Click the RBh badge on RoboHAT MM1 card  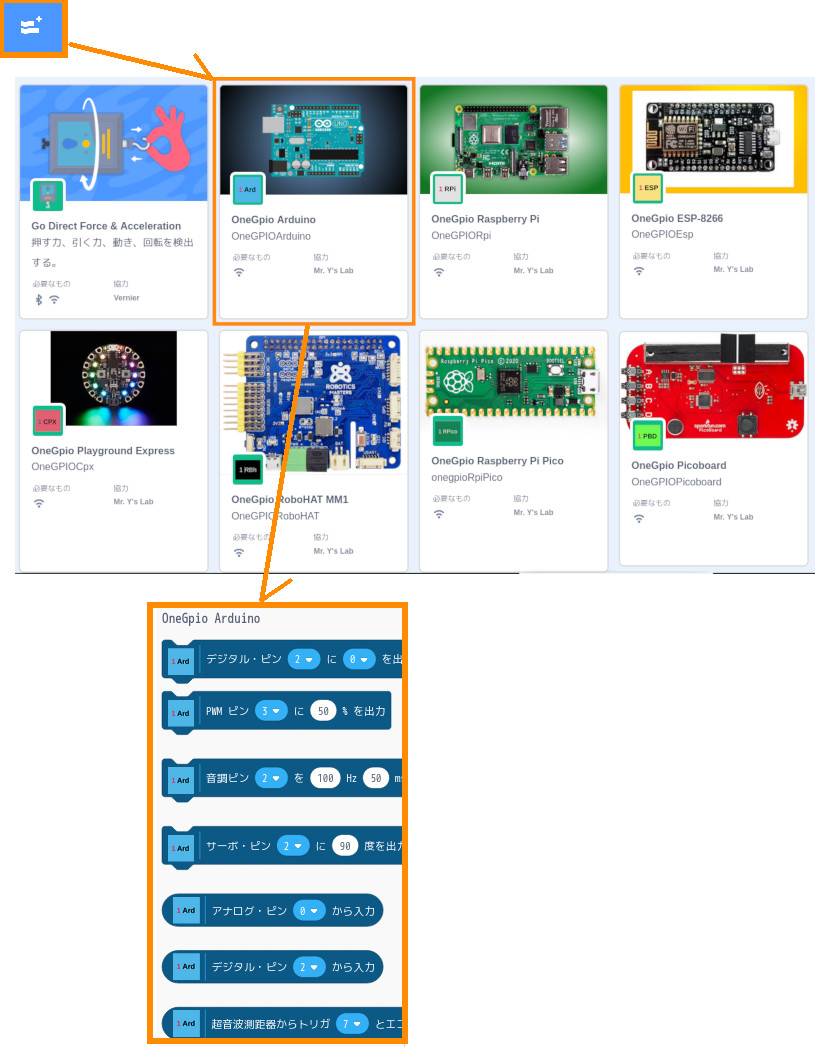tap(247, 469)
